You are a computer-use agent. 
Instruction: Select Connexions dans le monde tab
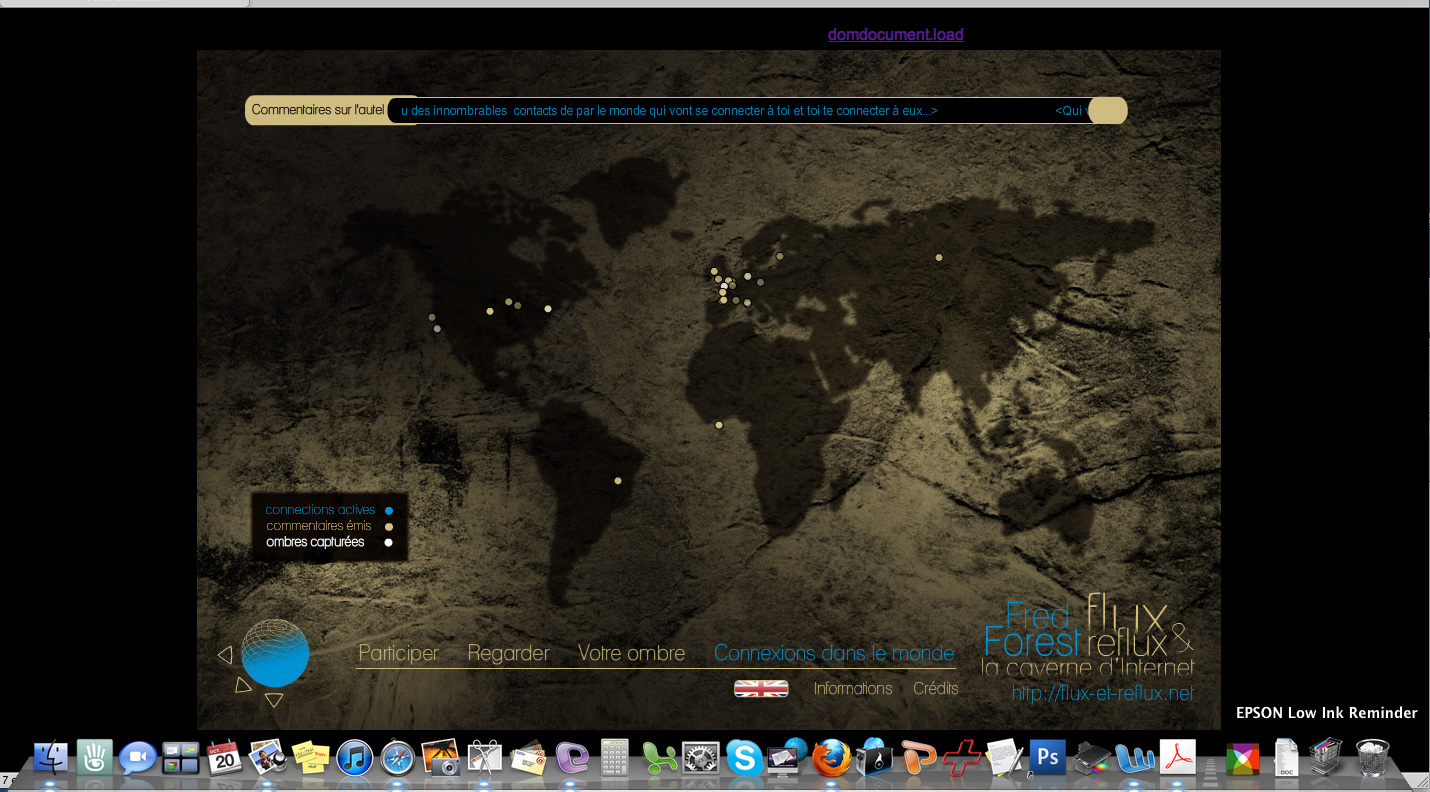[x=834, y=653]
